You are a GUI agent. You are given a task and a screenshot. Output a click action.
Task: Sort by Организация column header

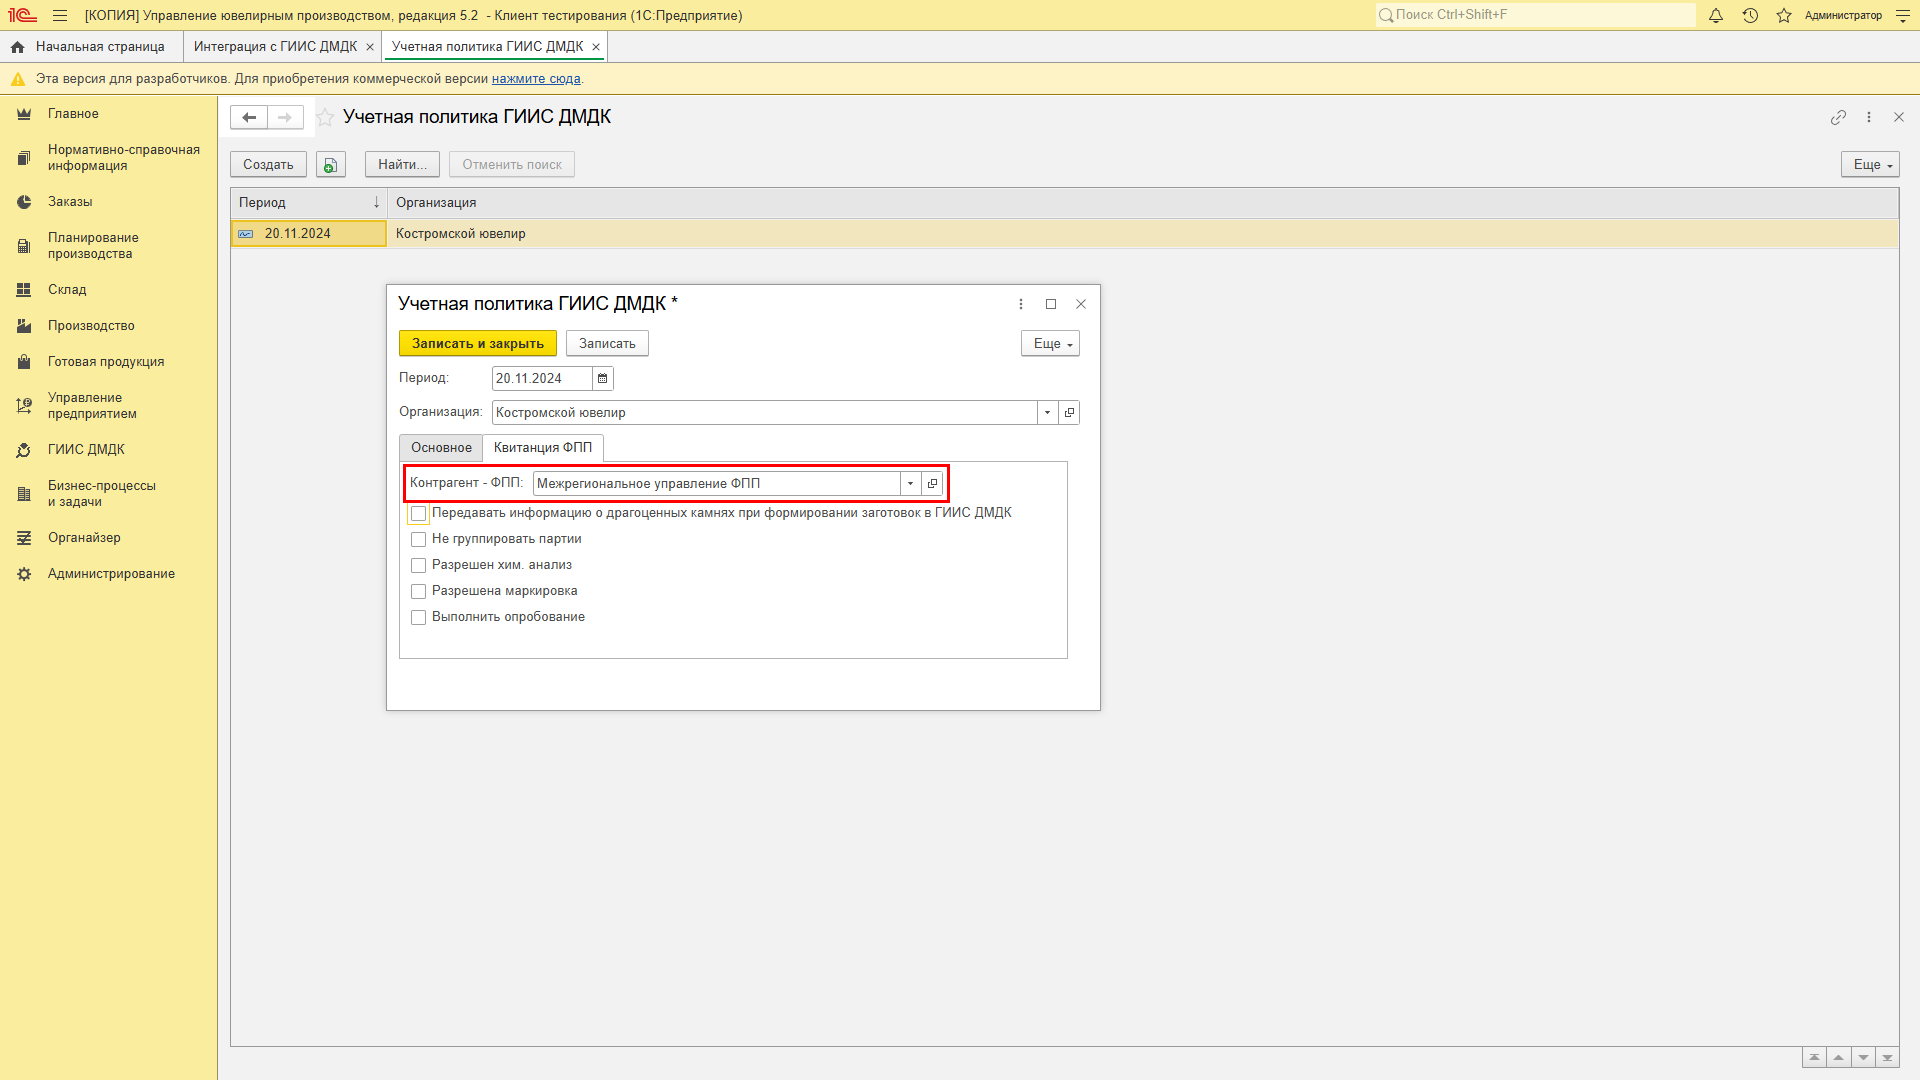pyautogui.click(x=1143, y=202)
